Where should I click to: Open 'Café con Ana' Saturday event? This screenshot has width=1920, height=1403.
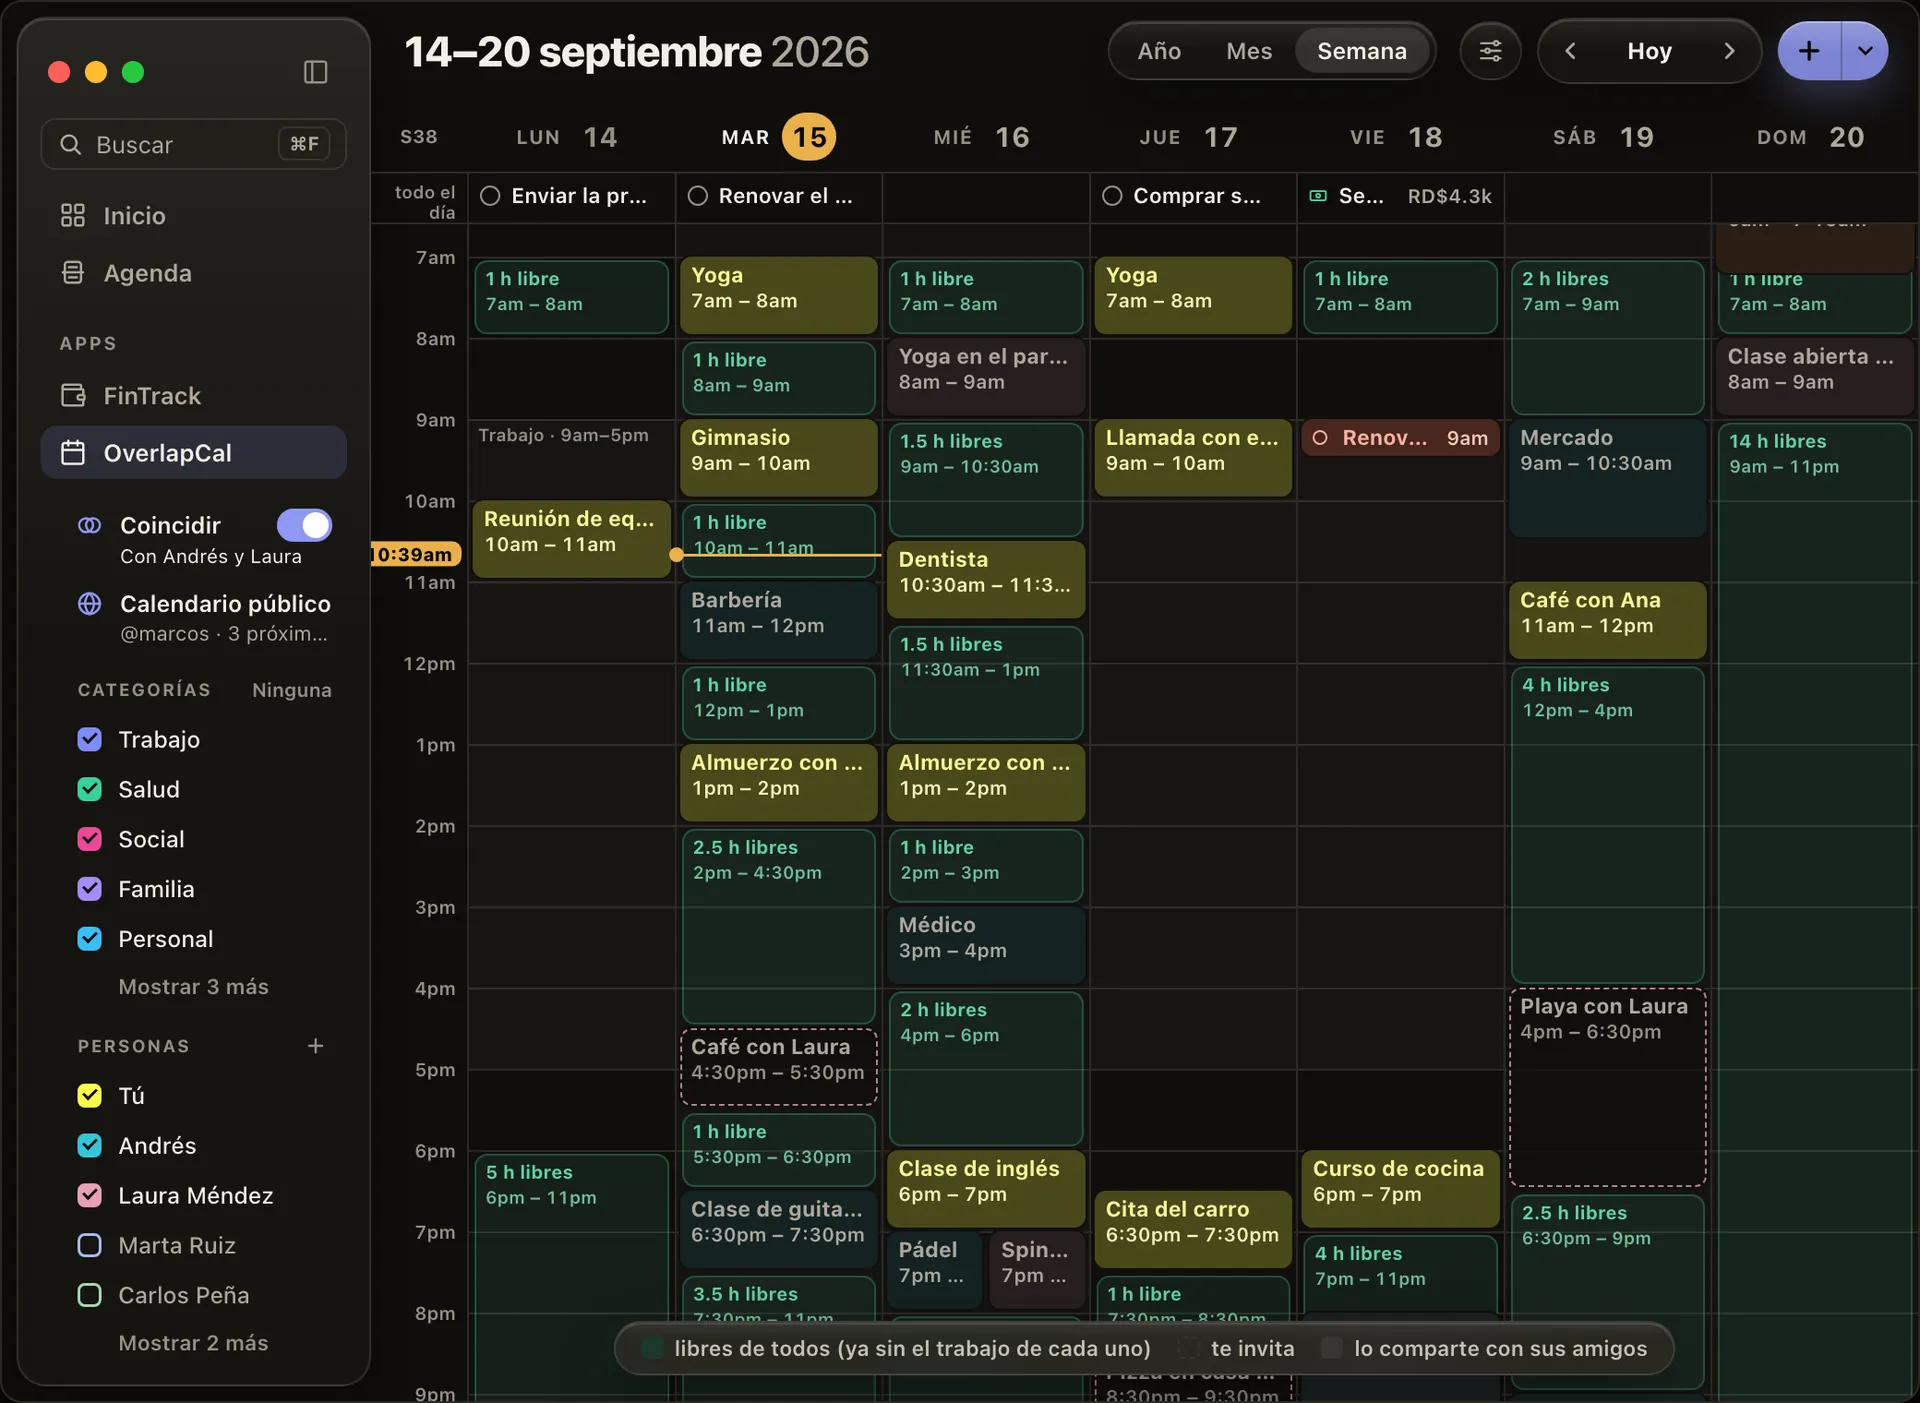pos(1607,620)
